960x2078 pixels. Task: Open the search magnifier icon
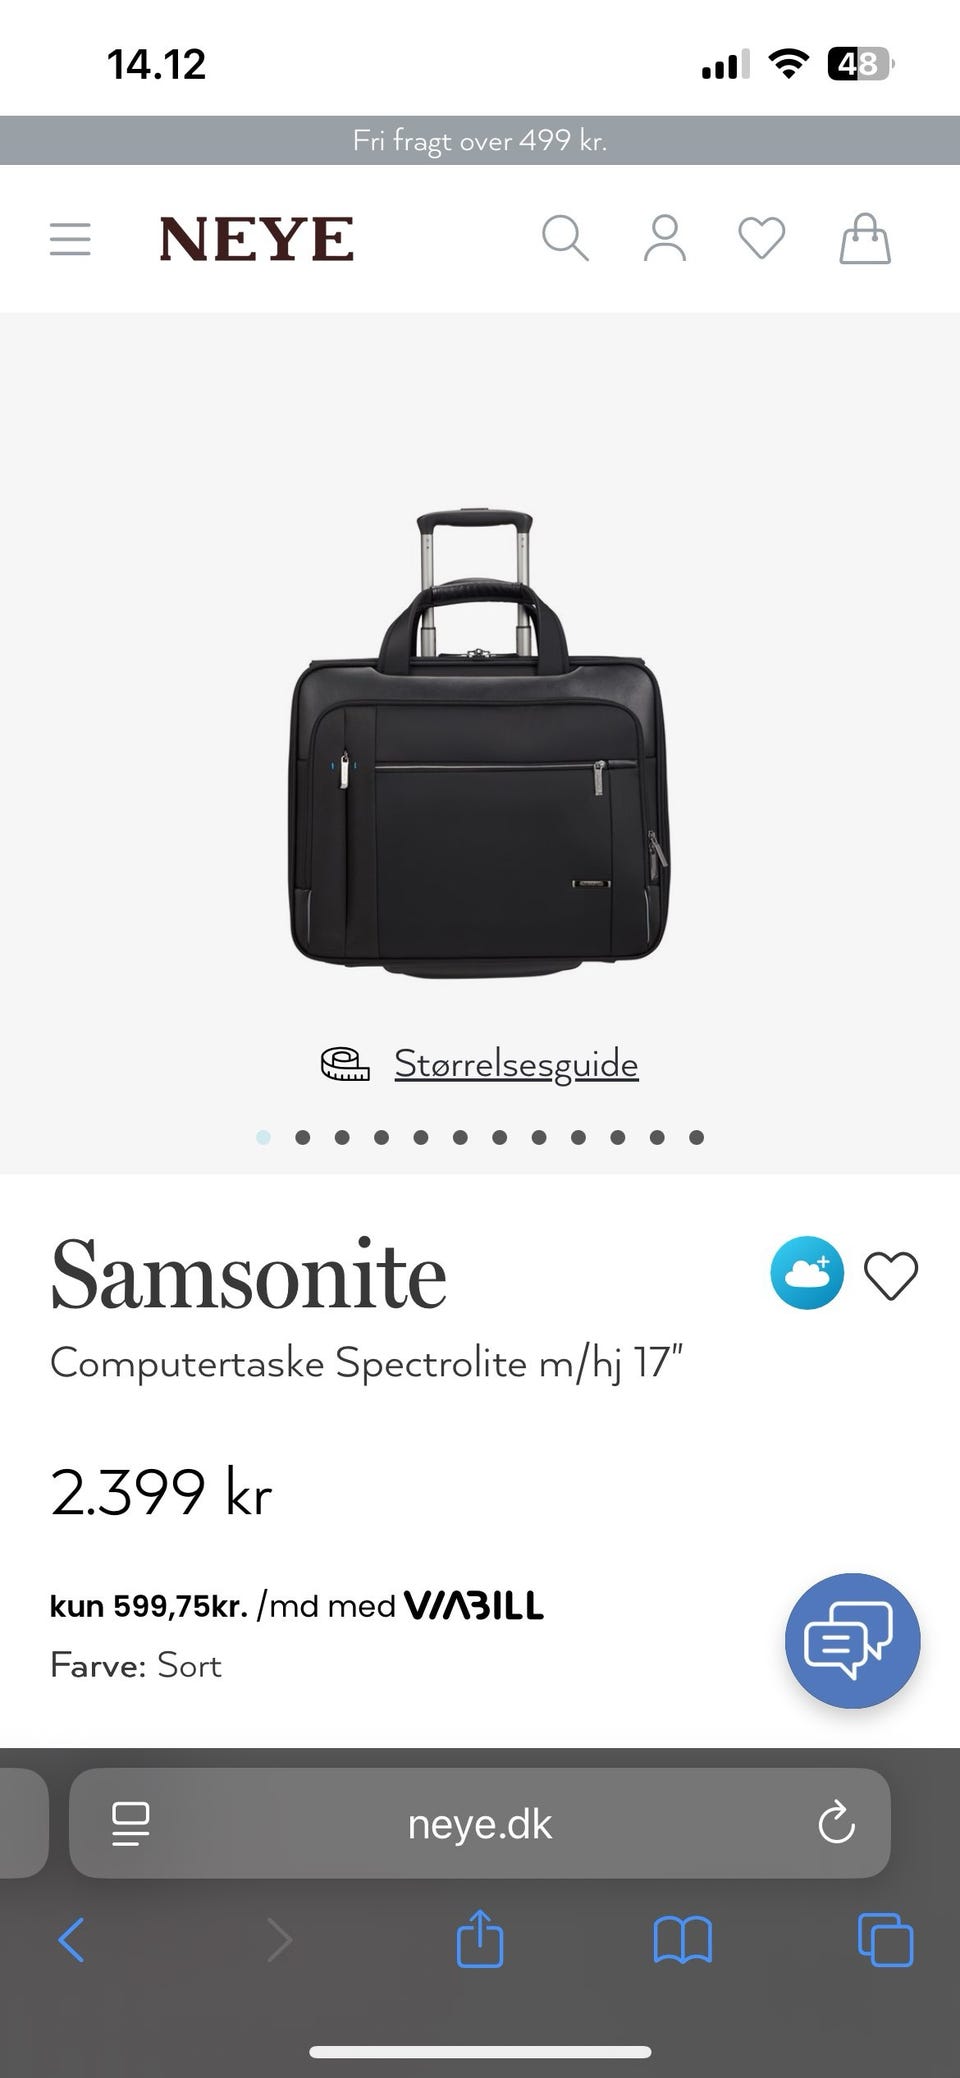click(565, 239)
